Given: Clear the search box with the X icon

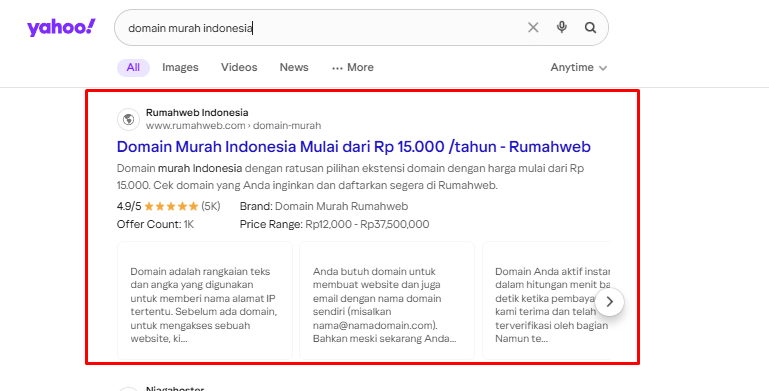Looking at the screenshot, I should tap(533, 27).
